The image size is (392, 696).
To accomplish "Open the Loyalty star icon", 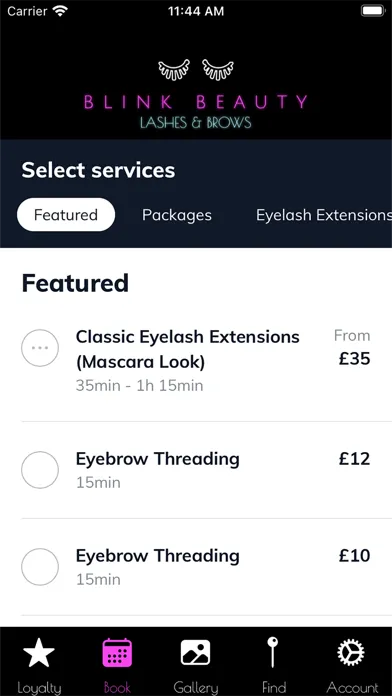I will point(39,653).
